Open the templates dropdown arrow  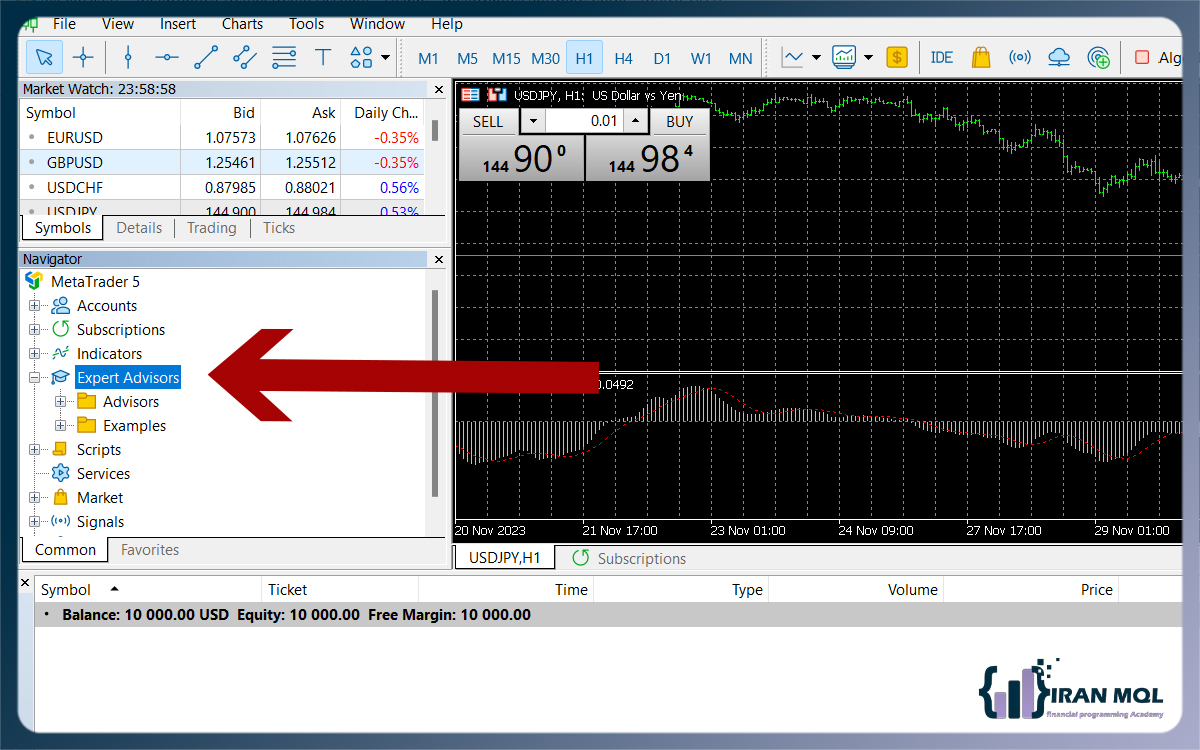(x=868, y=58)
